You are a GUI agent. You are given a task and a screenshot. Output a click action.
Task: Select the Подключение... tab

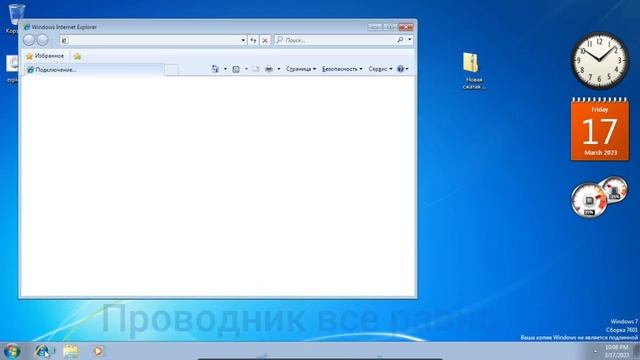point(94,70)
